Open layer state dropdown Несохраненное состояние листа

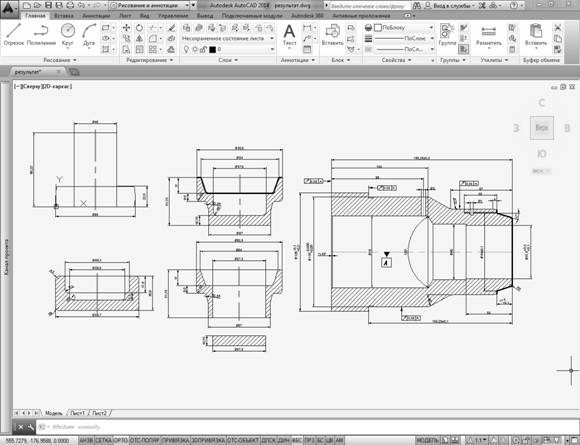click(228, 38)
